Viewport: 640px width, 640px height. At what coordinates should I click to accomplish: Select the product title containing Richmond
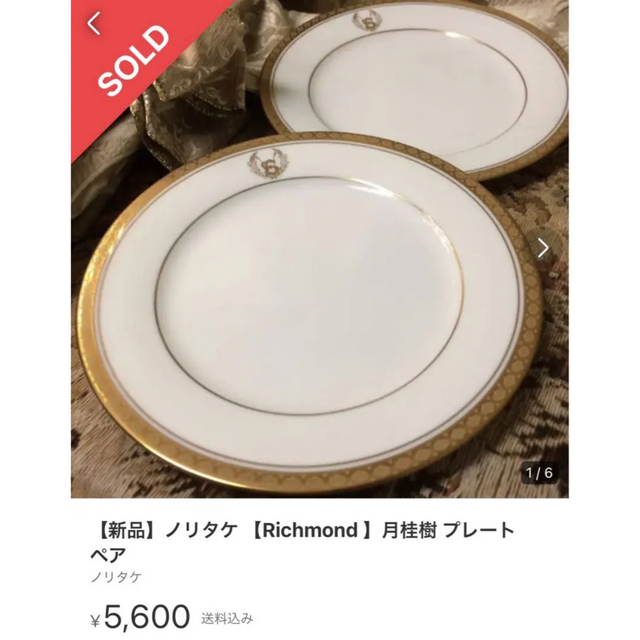pyautogui.click(x=302, y=542)
